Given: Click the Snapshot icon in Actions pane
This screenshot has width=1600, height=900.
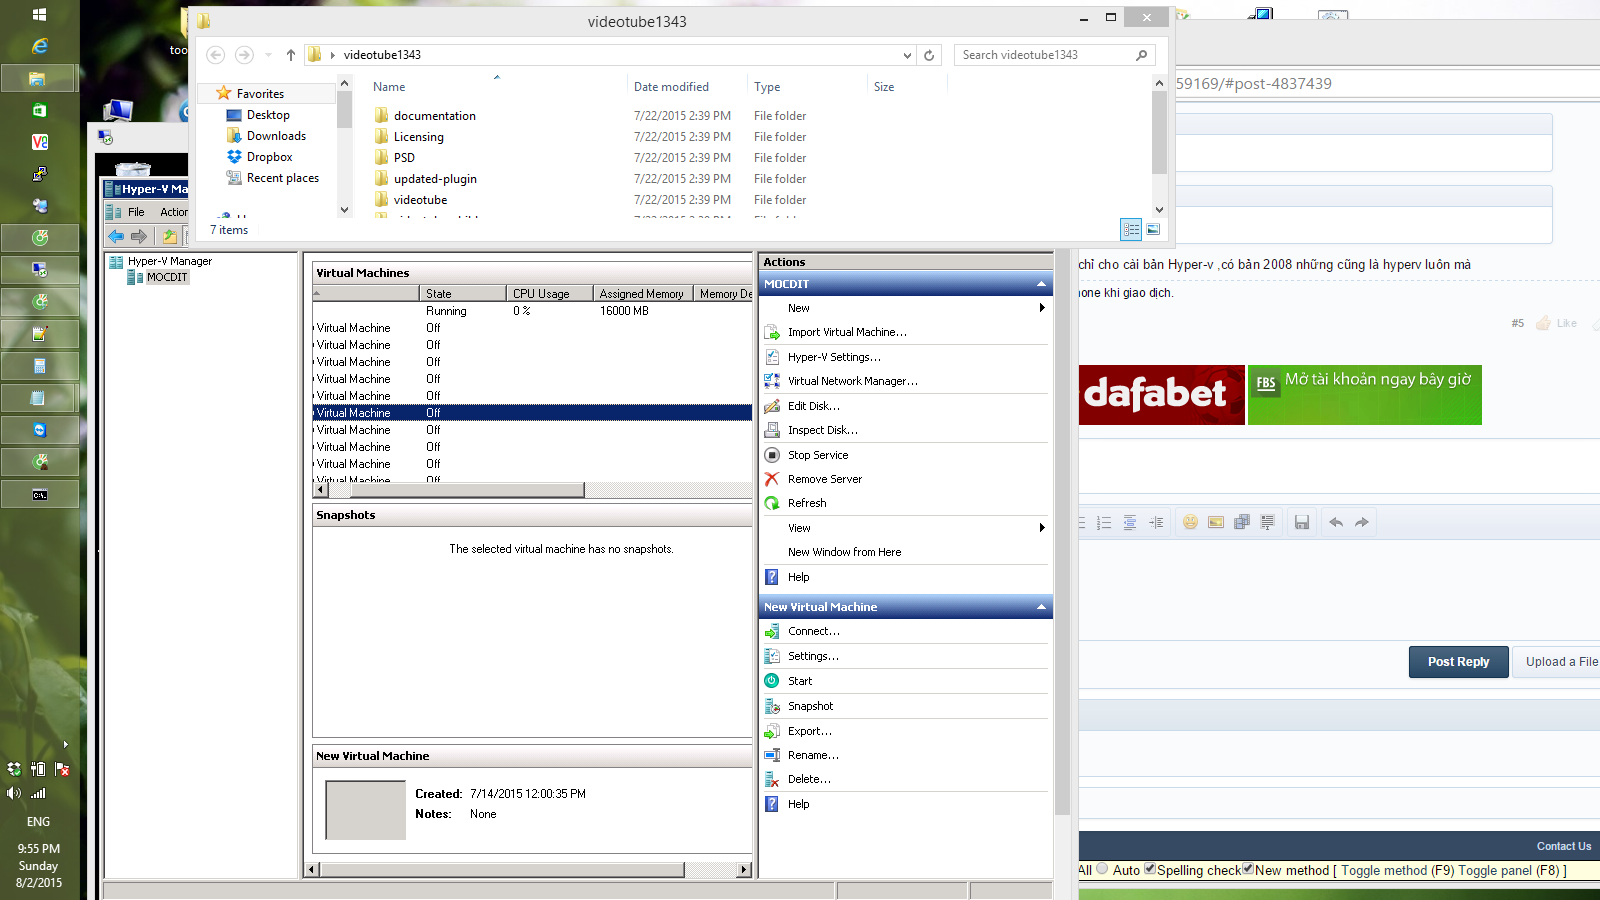Looking at the screenshot, I should (x=772, y=706).
